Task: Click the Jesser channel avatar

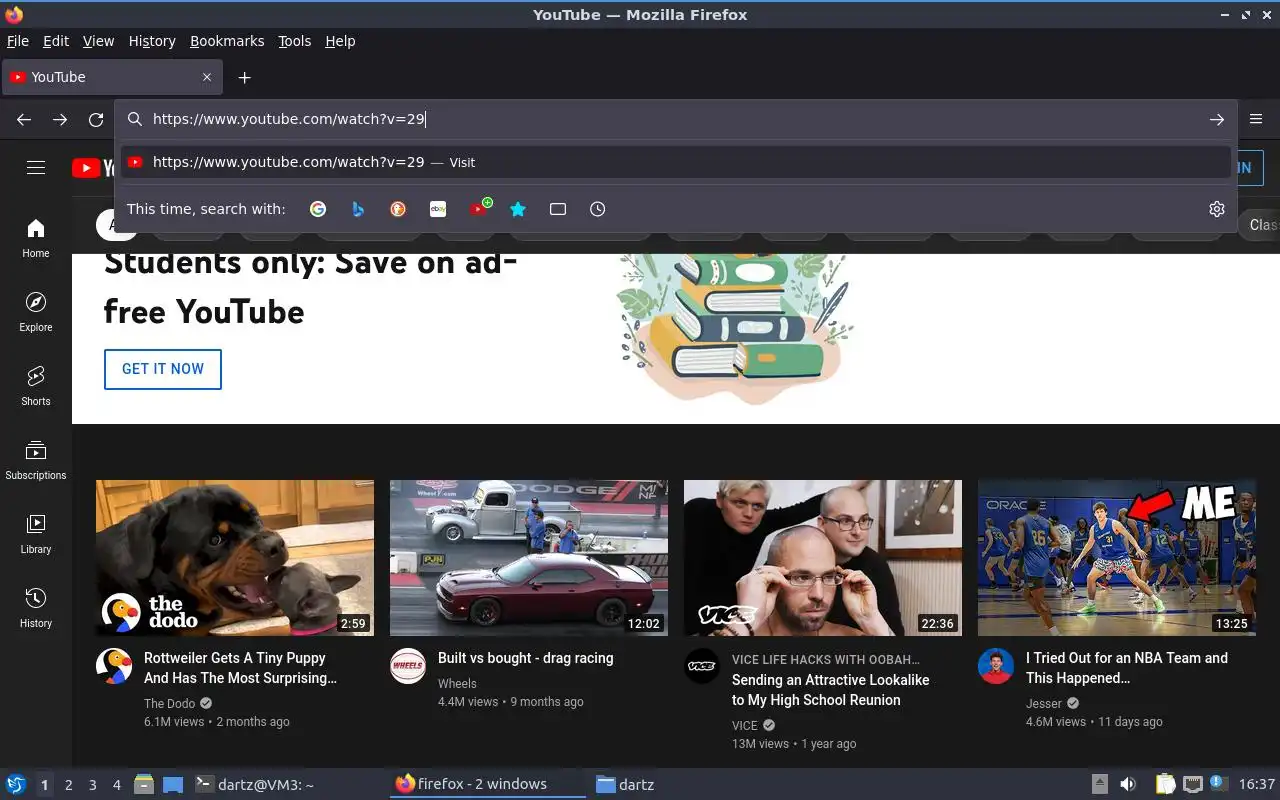Action: tap(996, 666)
